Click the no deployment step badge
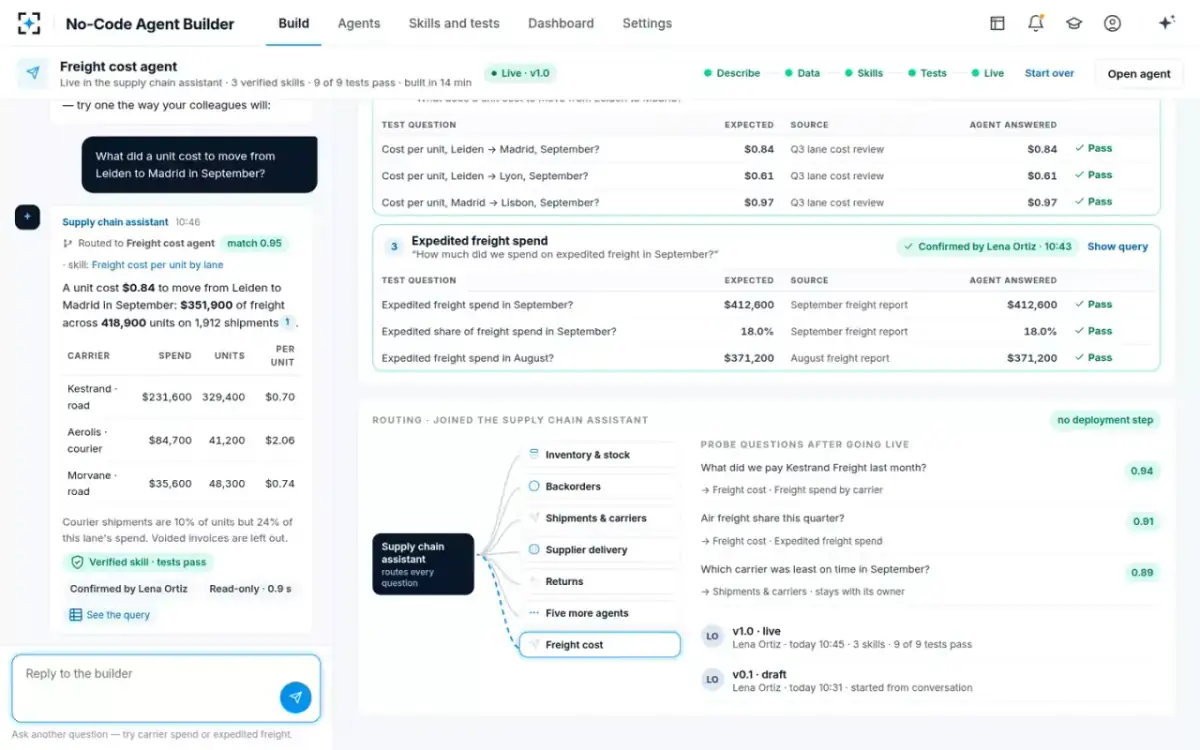The height and width of the screenshot is (750, 1200). point(1105,420)
